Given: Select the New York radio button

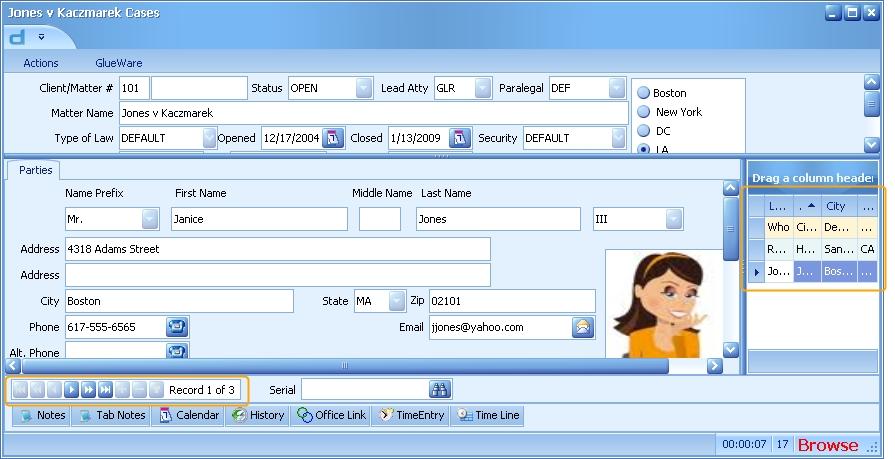Looking at the screenshot, I should coord(644,111).
